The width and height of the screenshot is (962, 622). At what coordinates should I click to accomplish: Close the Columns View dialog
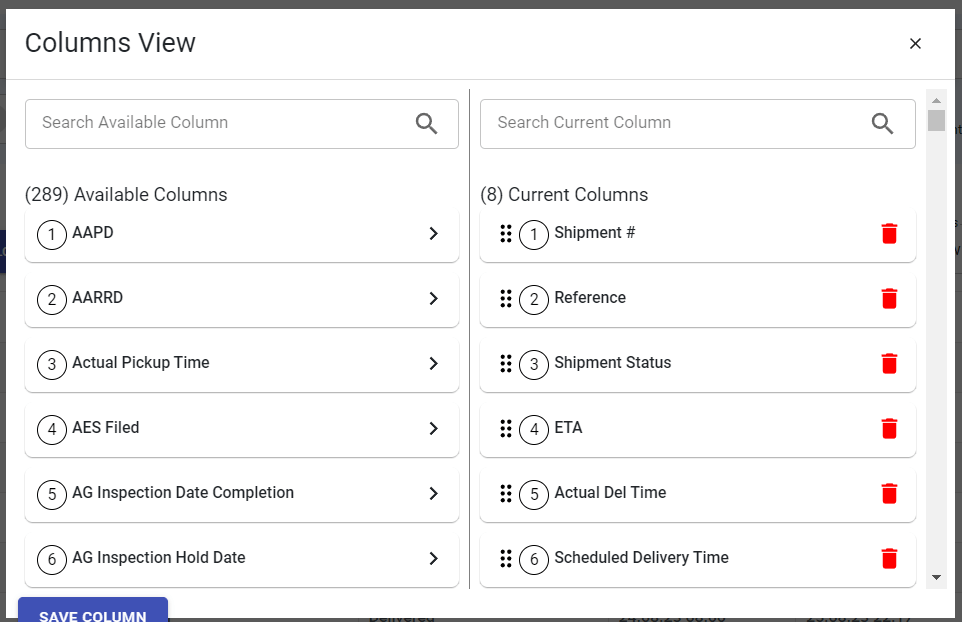pyautogui.click(x=915, y=43)
